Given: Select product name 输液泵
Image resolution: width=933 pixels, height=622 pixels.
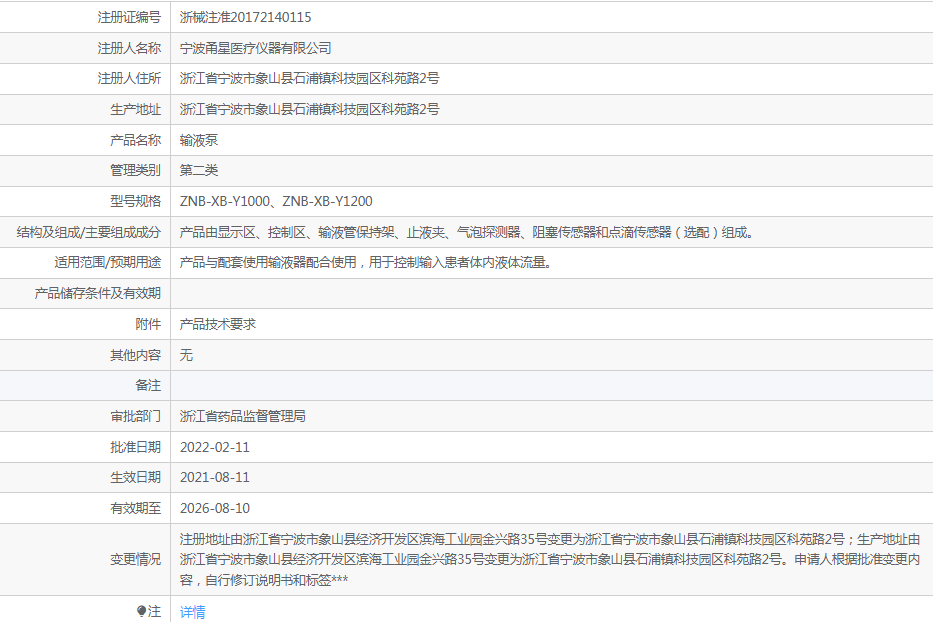Looking at the screenshot, I should point(199,140).
